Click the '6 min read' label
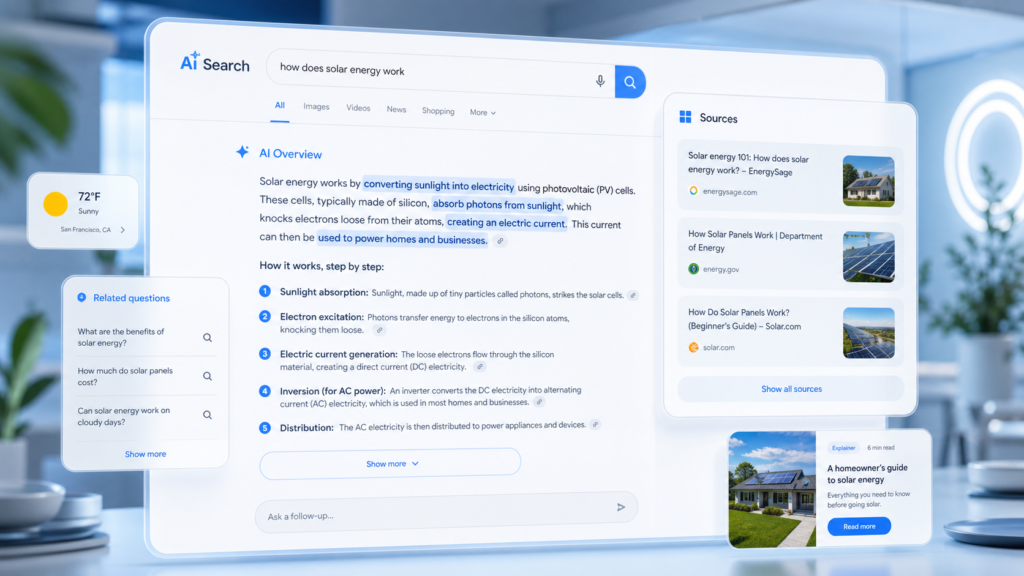Image resolution: width=1024 pixels, height=576 pixels. click(880, 448)
